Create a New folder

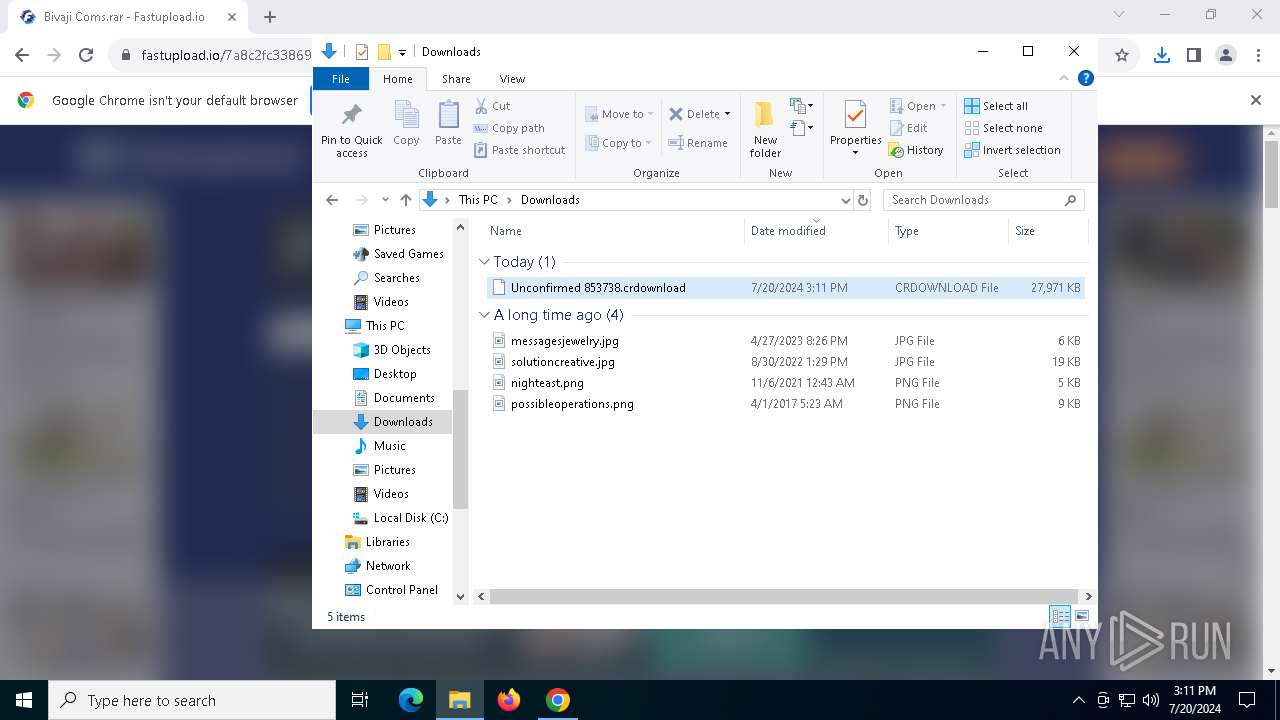[765, 129]
